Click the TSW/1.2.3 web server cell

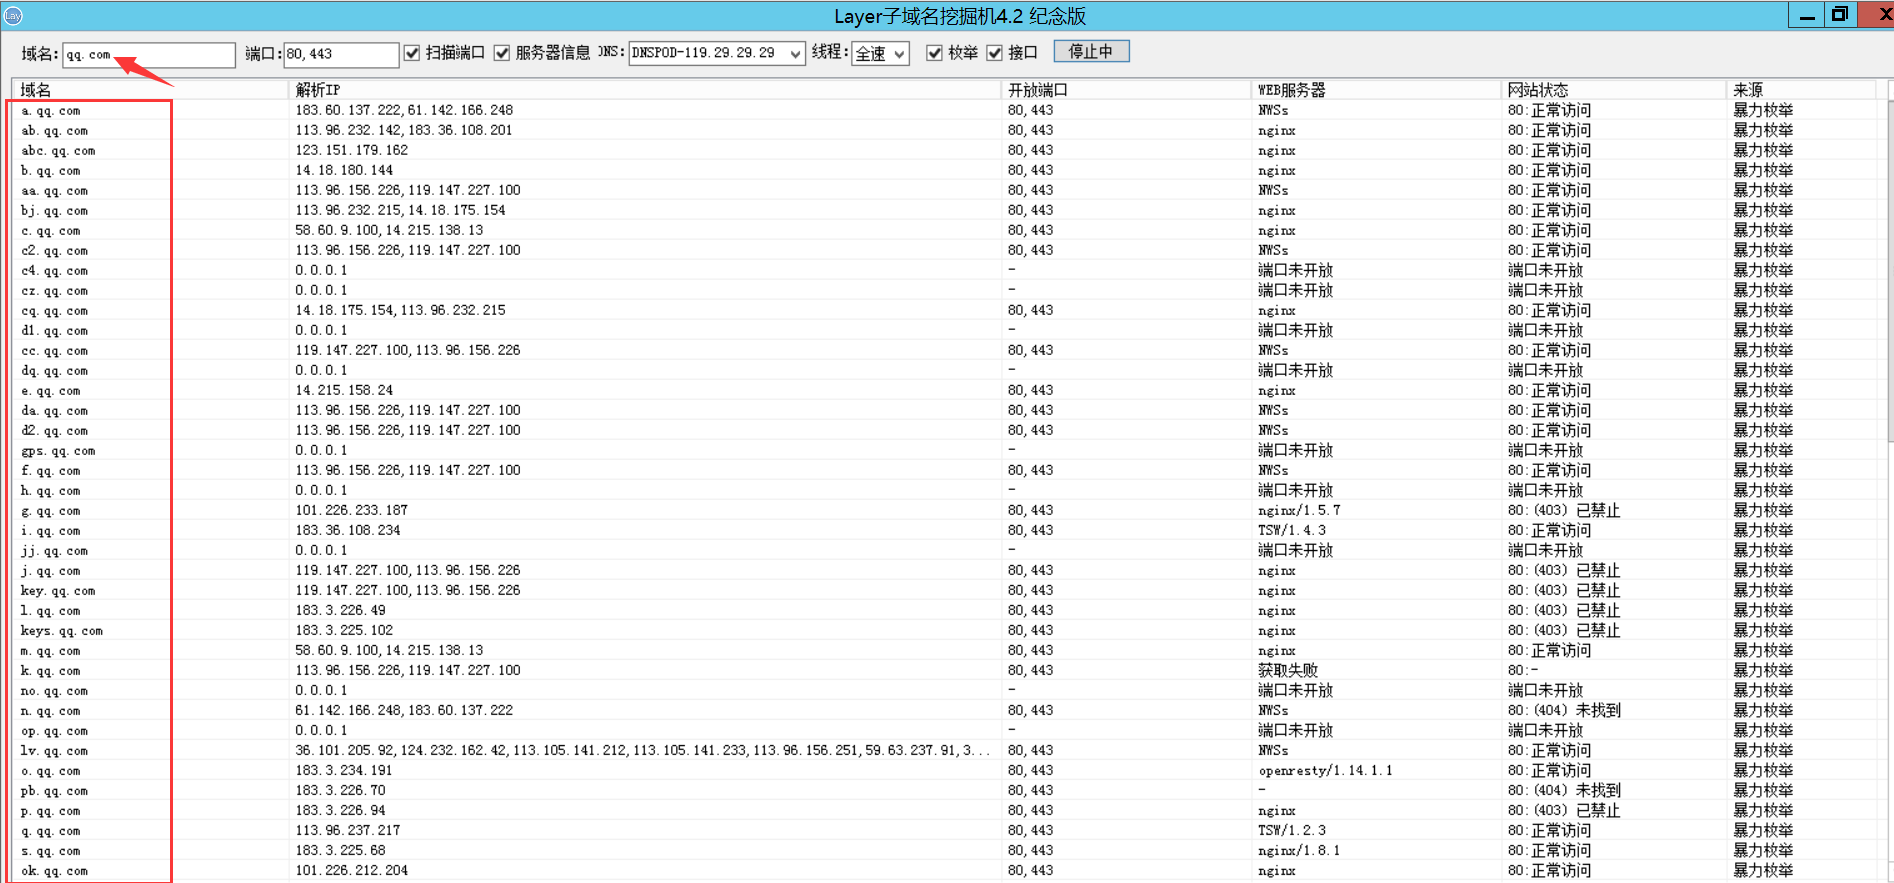(x=1292, y=830)
